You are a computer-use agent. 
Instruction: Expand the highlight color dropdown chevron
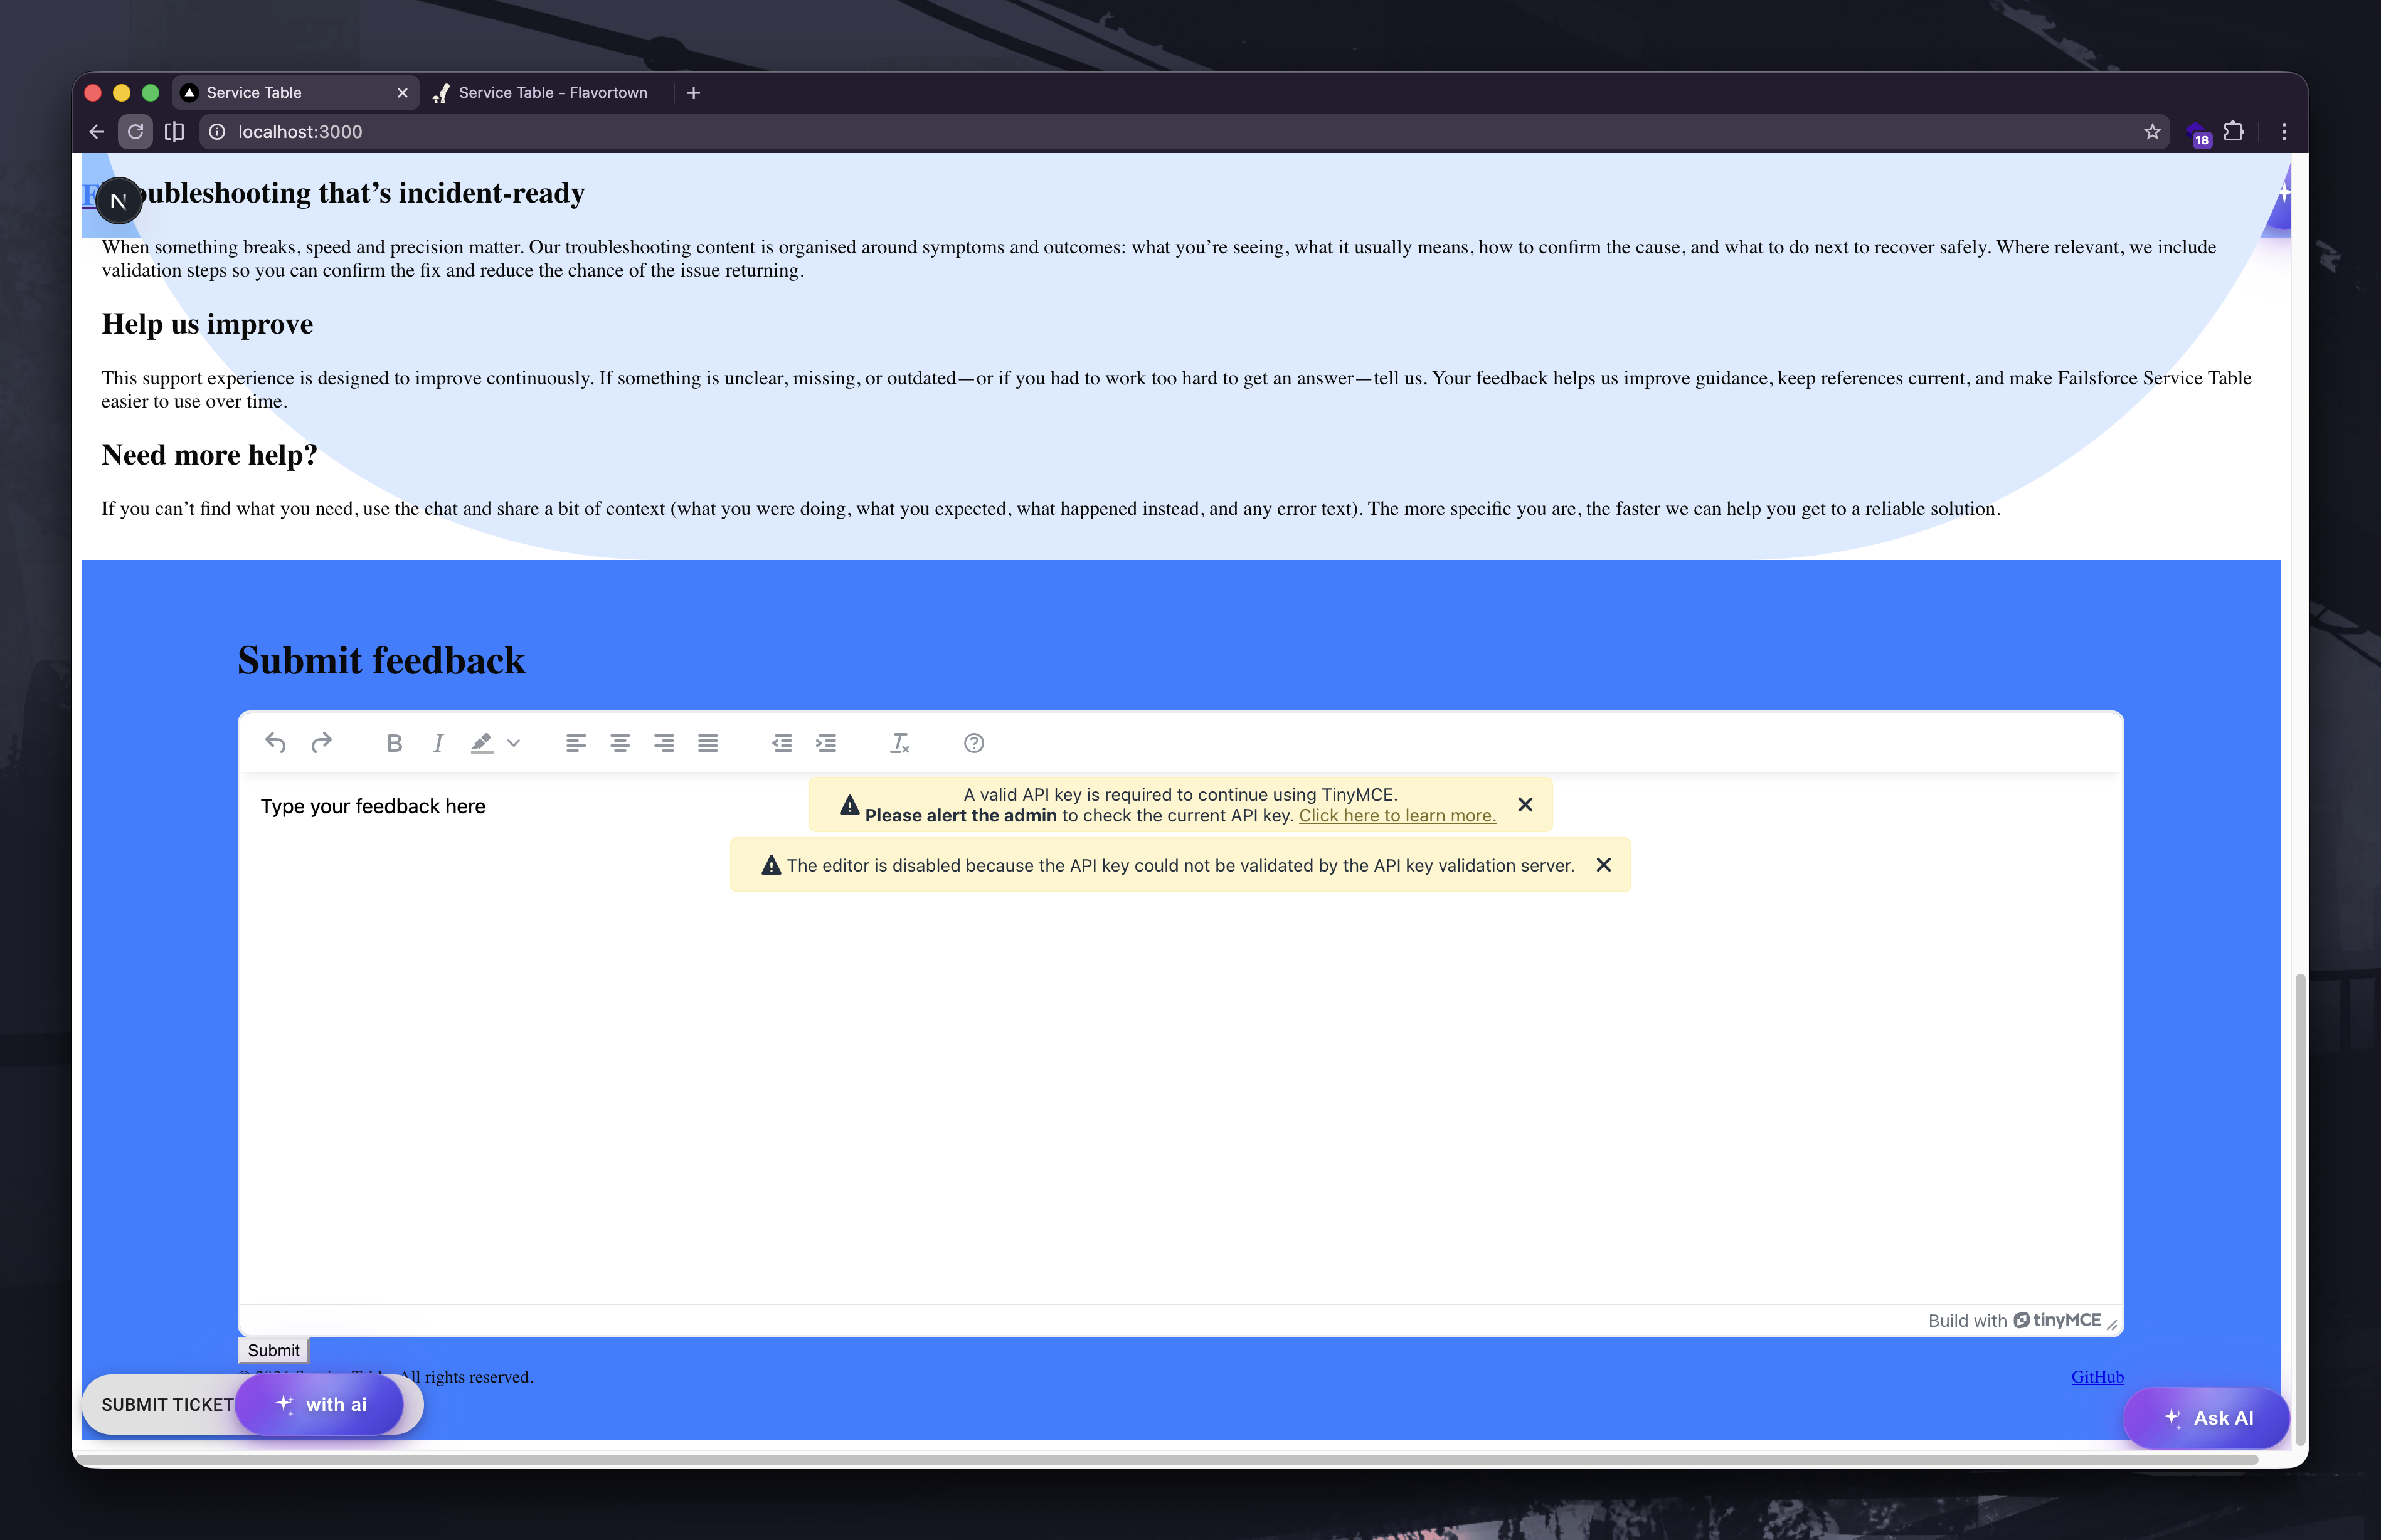tap(514, 743)
